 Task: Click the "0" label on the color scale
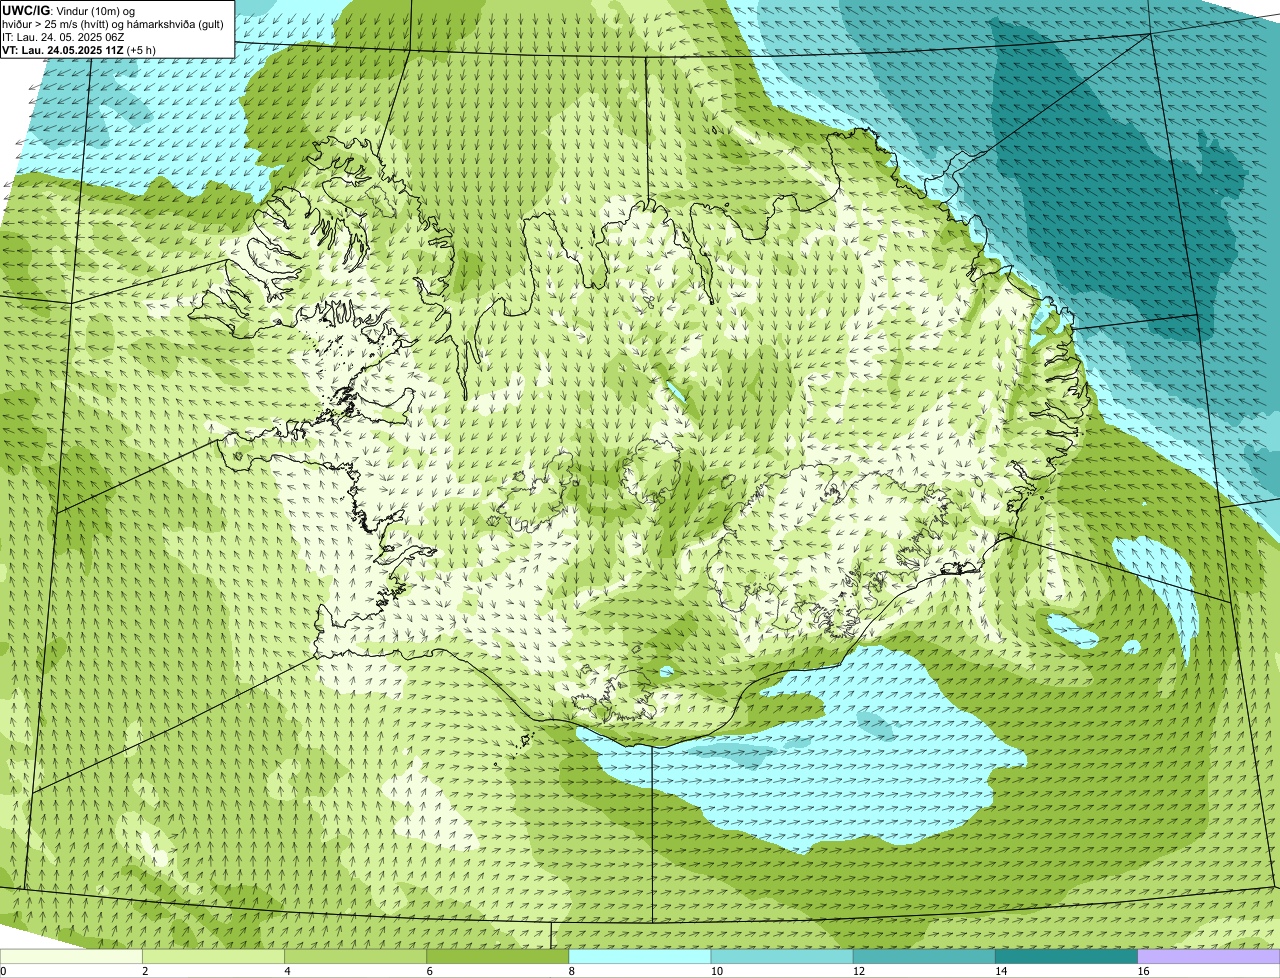(3, 971)
